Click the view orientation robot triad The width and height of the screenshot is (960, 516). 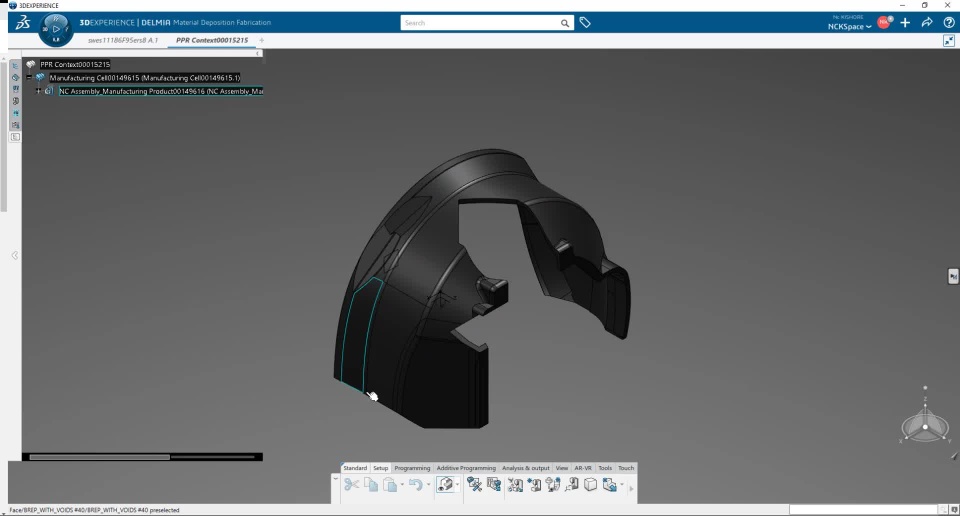[925, 422]
